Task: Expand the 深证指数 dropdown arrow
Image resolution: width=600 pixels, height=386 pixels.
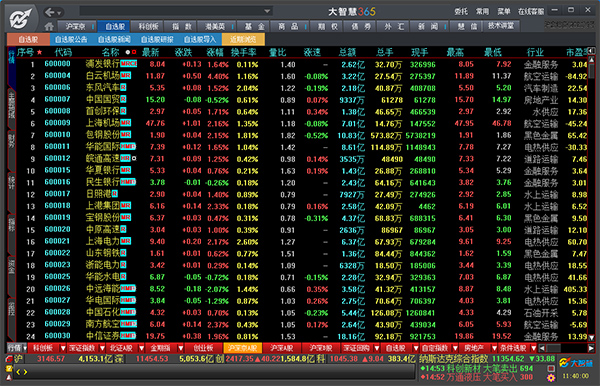Action: pos(102,348)
